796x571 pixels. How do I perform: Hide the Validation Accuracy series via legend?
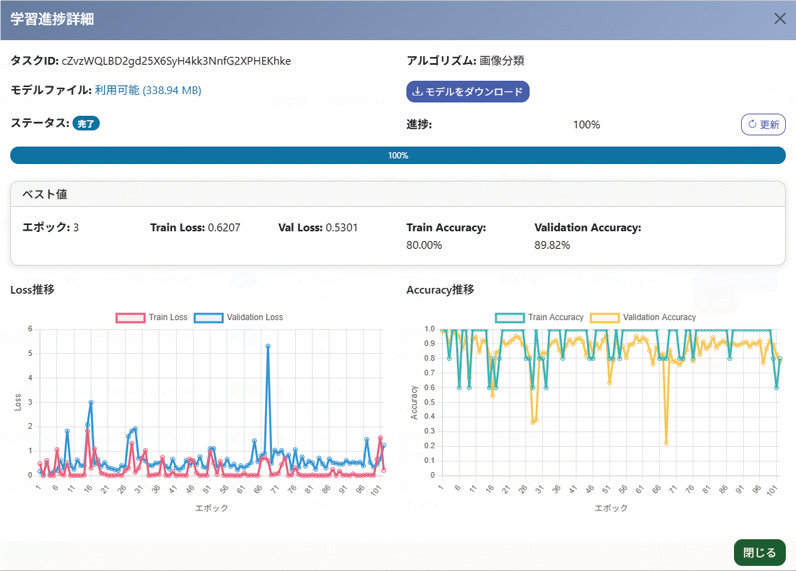[644, 317]
